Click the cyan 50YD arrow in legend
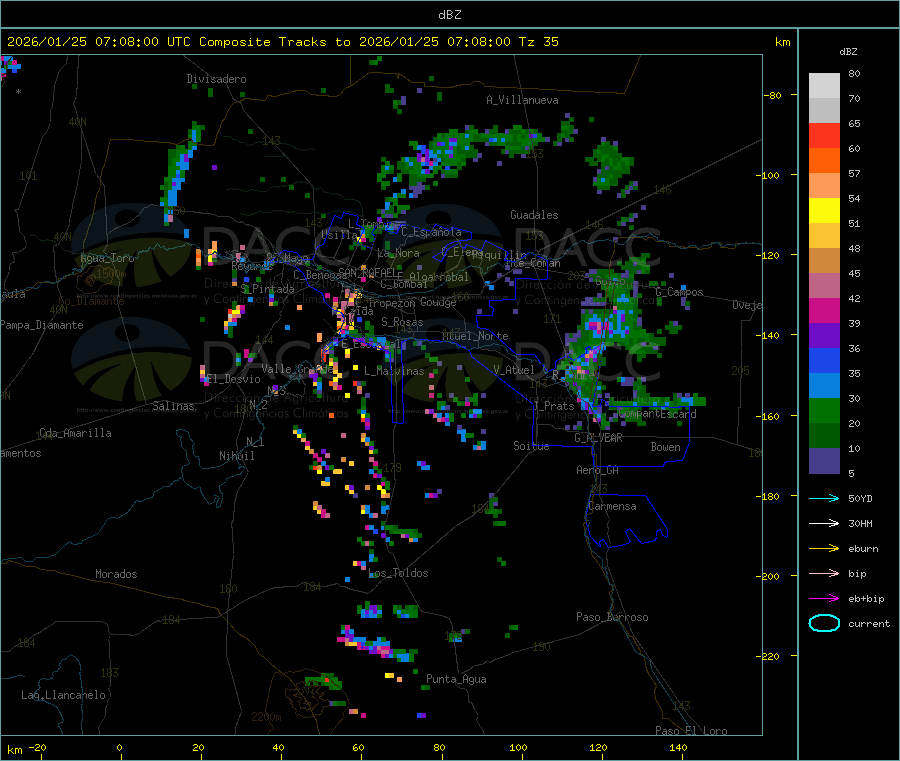Viewport: 900px width, 761px height. pos(824,498)
